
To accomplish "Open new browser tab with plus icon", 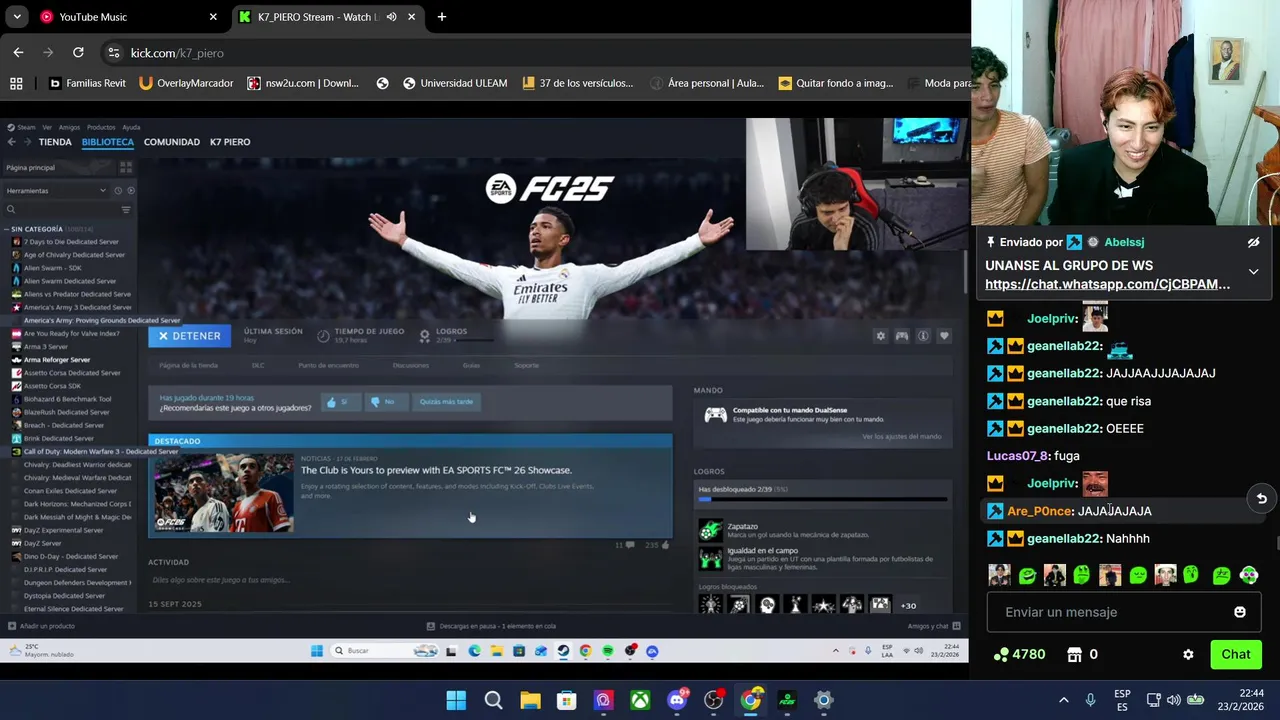I will click(x=442, y=17).
